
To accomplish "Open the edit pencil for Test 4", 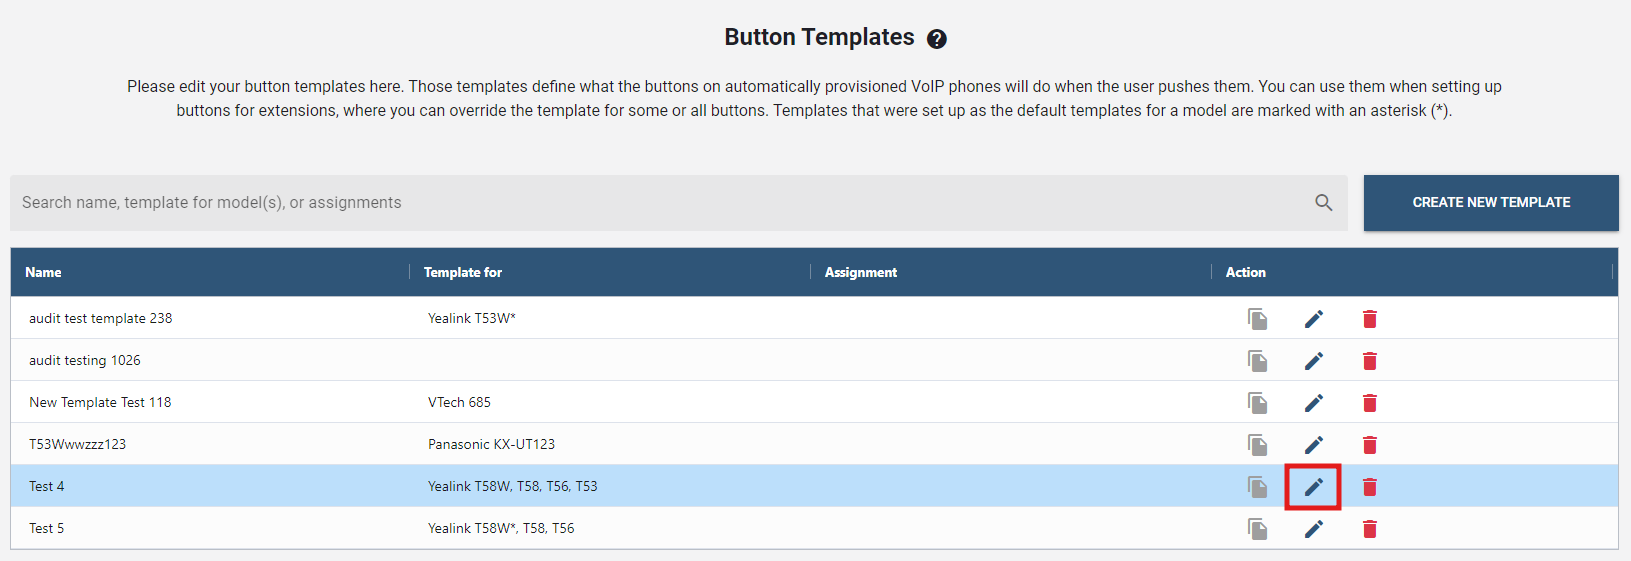I will pyautogui.click(x=1313, y=487).
